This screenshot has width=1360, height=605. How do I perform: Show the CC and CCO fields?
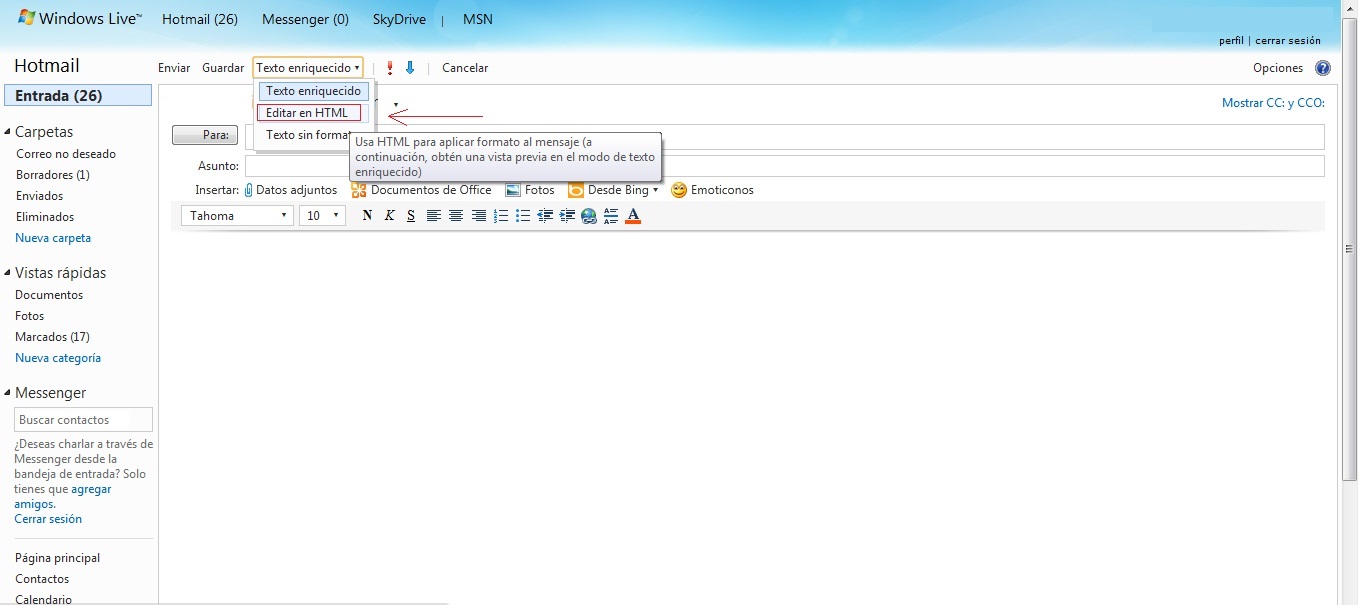coord(1273,103)
